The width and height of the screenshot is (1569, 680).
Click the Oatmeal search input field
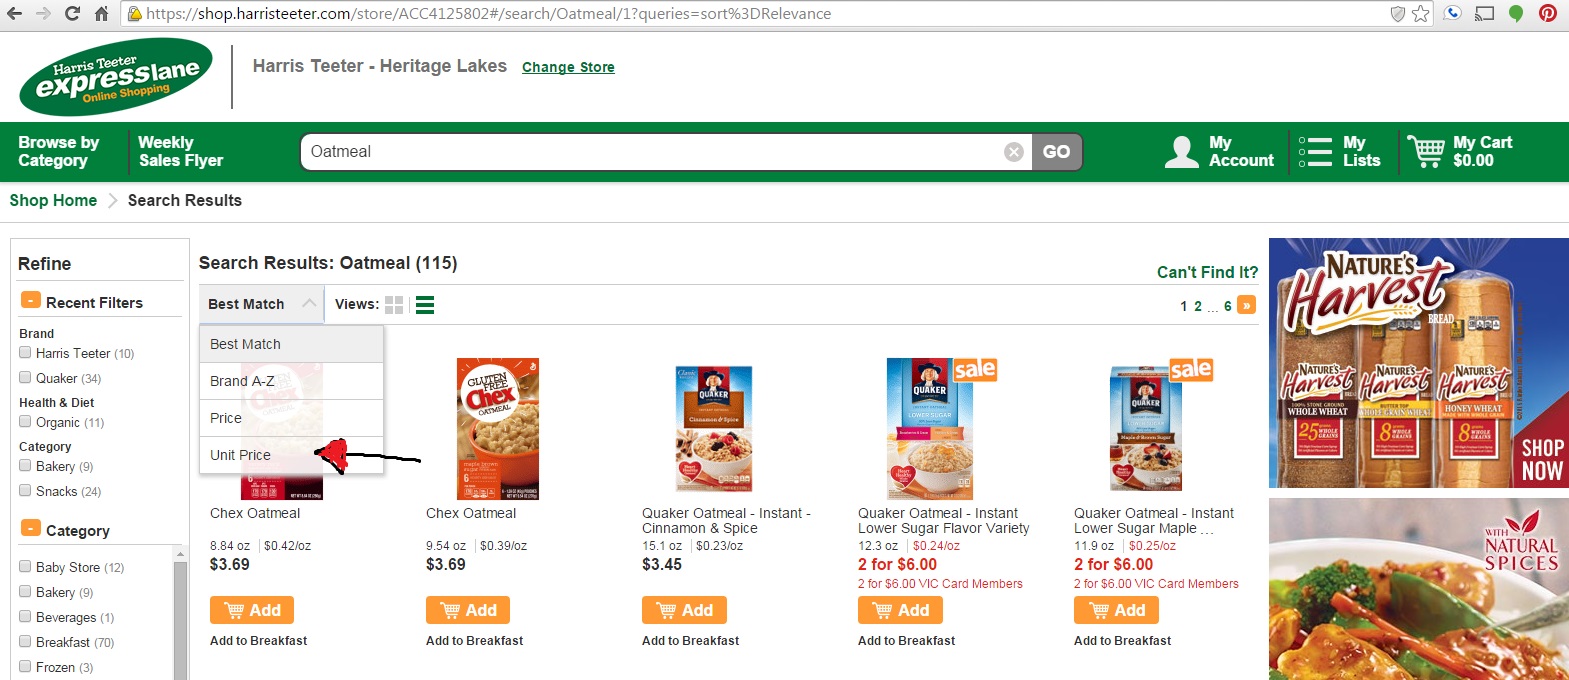[650, 152]
